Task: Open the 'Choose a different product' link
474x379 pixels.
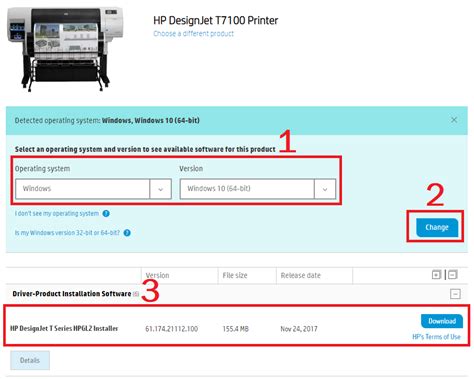Action: pos(193,34)
